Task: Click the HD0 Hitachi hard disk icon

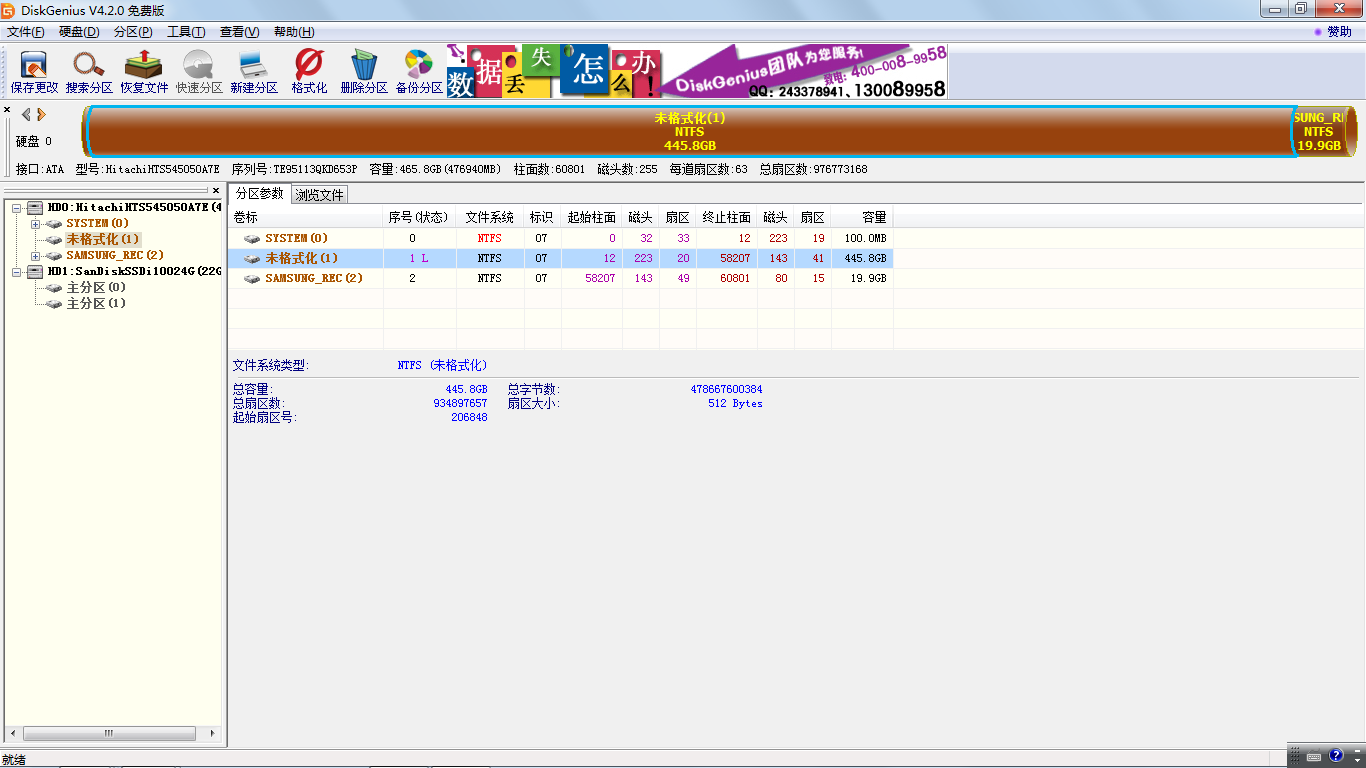Action: 35,207
